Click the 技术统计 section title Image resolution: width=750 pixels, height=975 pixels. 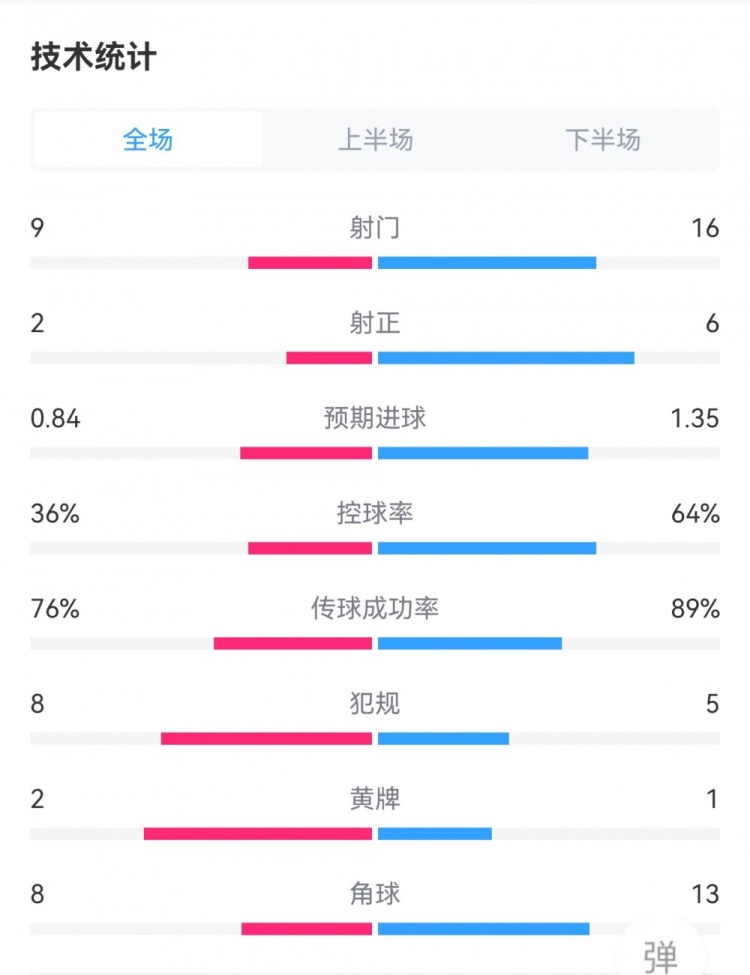tap(93, 57)
